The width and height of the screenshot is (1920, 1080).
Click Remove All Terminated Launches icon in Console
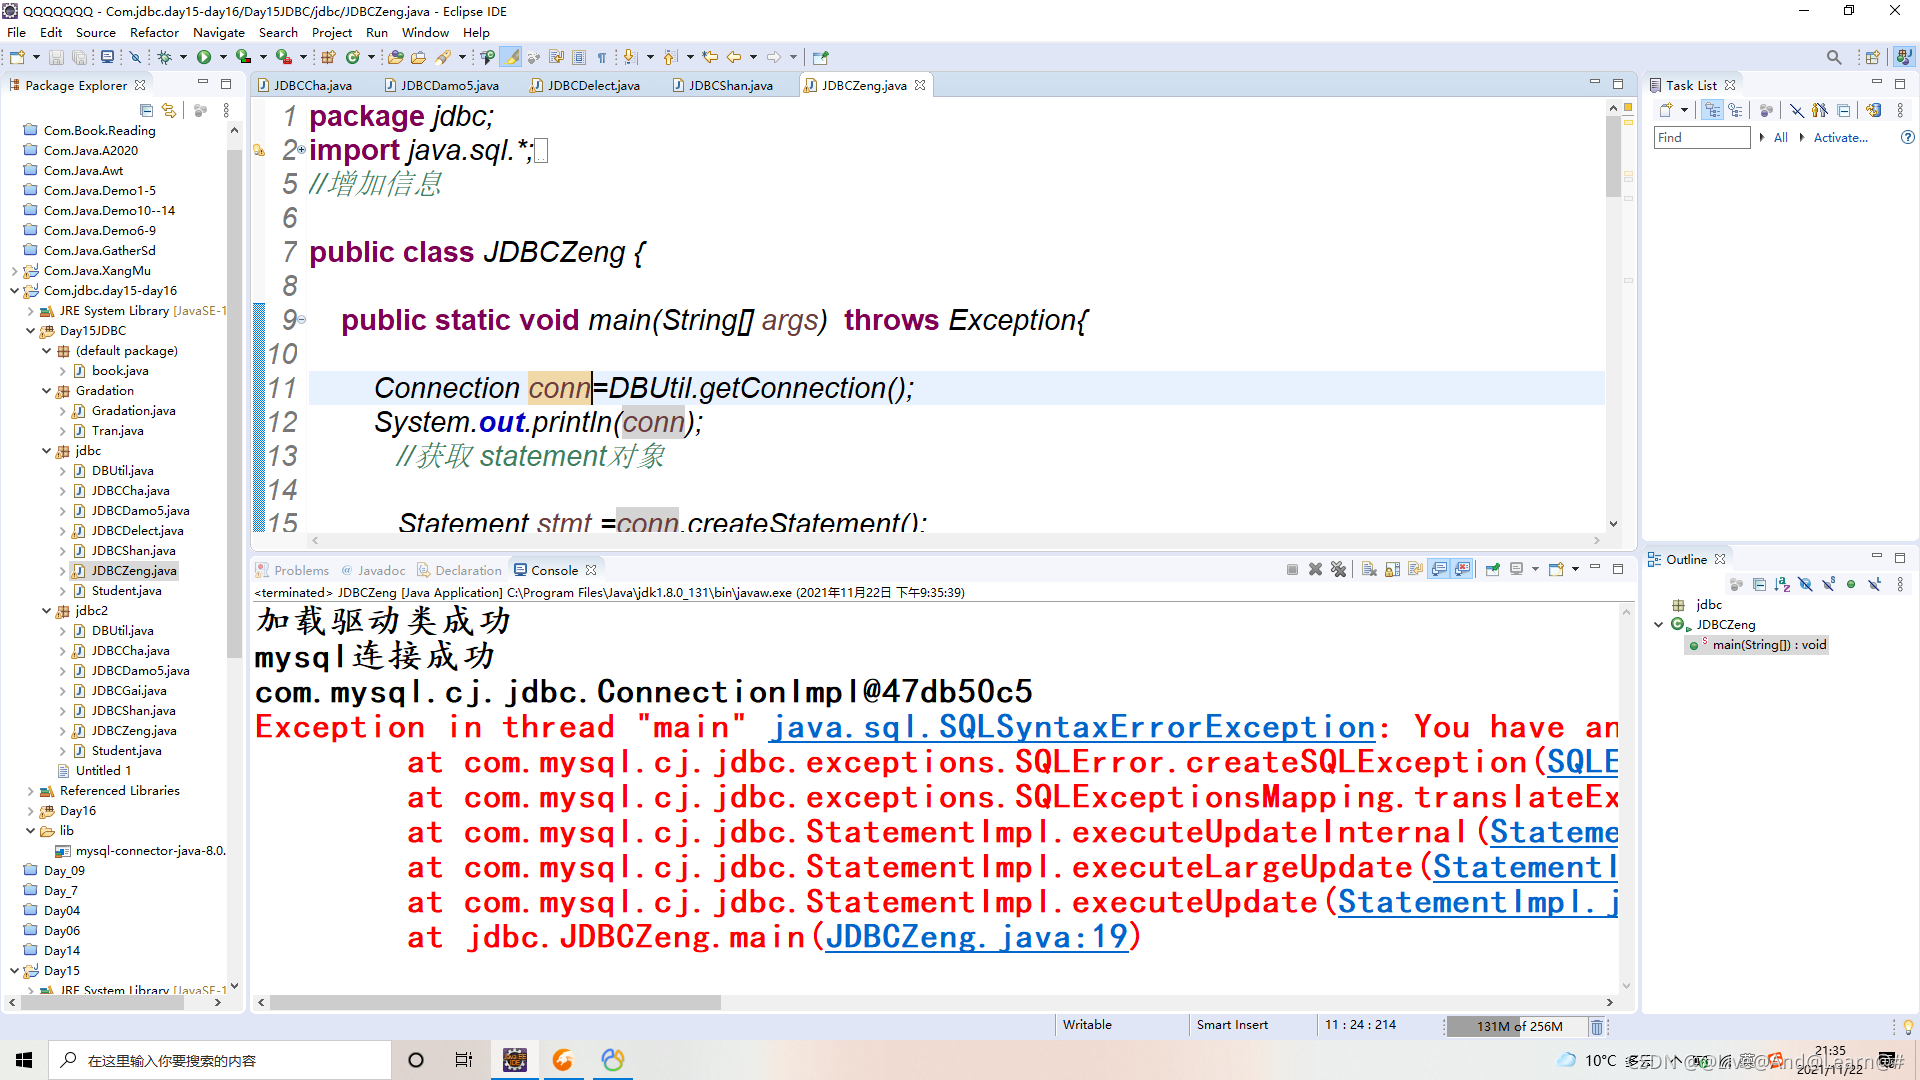point(1338,569)
